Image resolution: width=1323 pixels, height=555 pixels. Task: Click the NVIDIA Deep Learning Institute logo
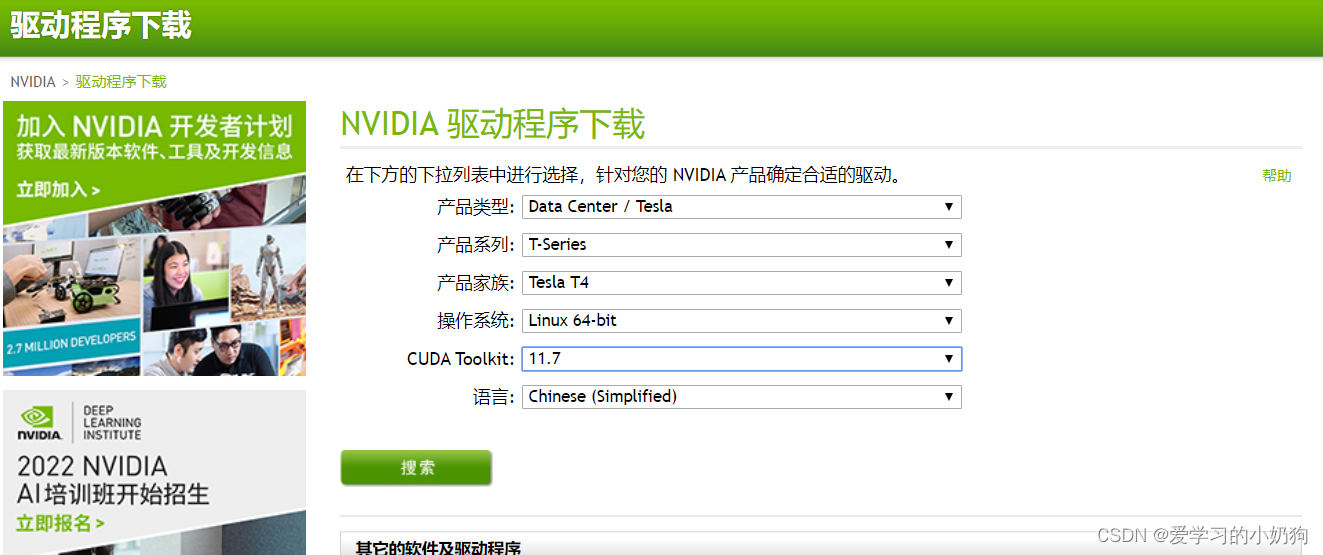coord(79,424)
